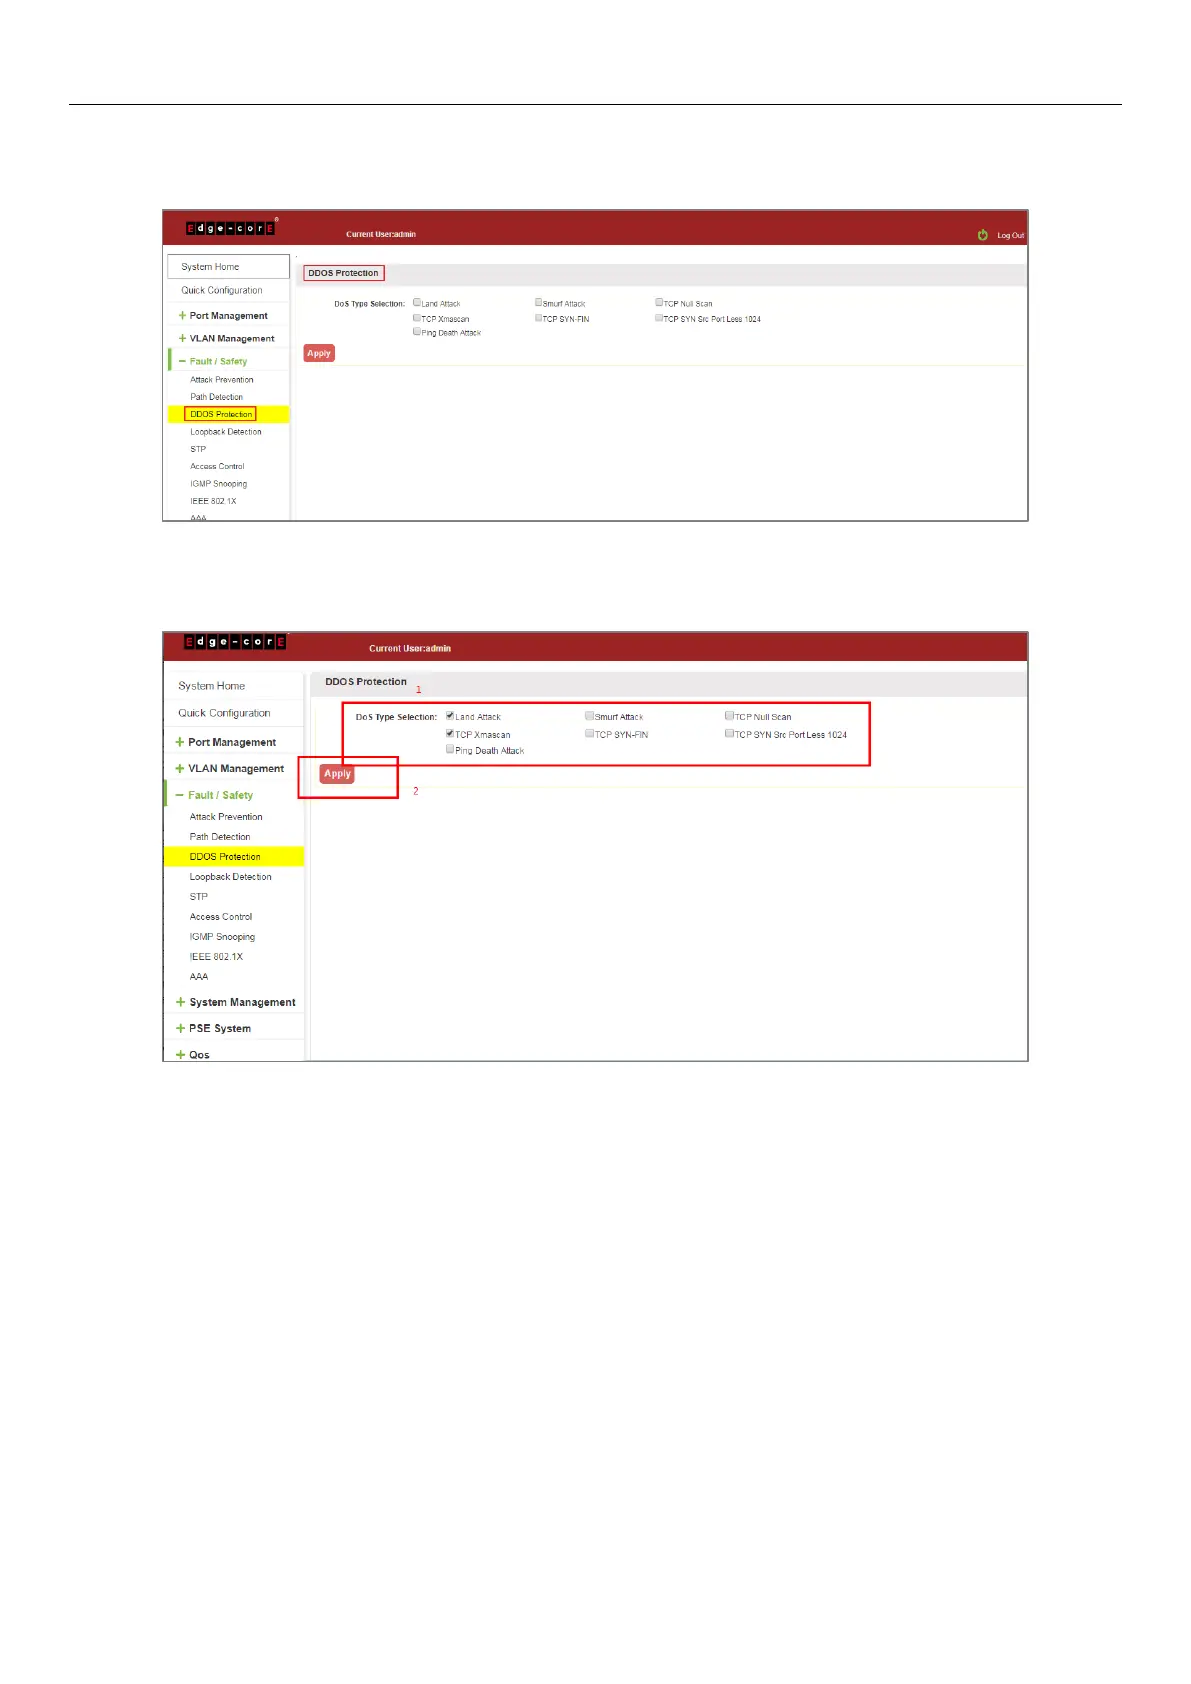Enable Smurf Attack checkbox in the upper screenshot

tap(538, 303)
